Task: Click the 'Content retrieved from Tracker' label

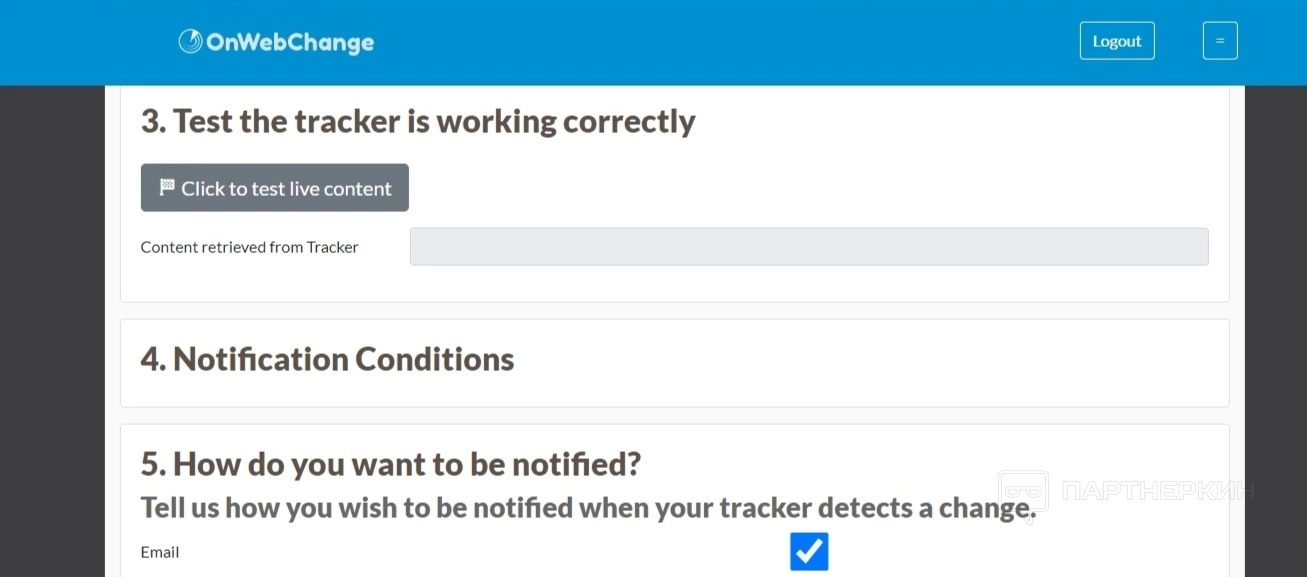Action: (x=249, y=247)
